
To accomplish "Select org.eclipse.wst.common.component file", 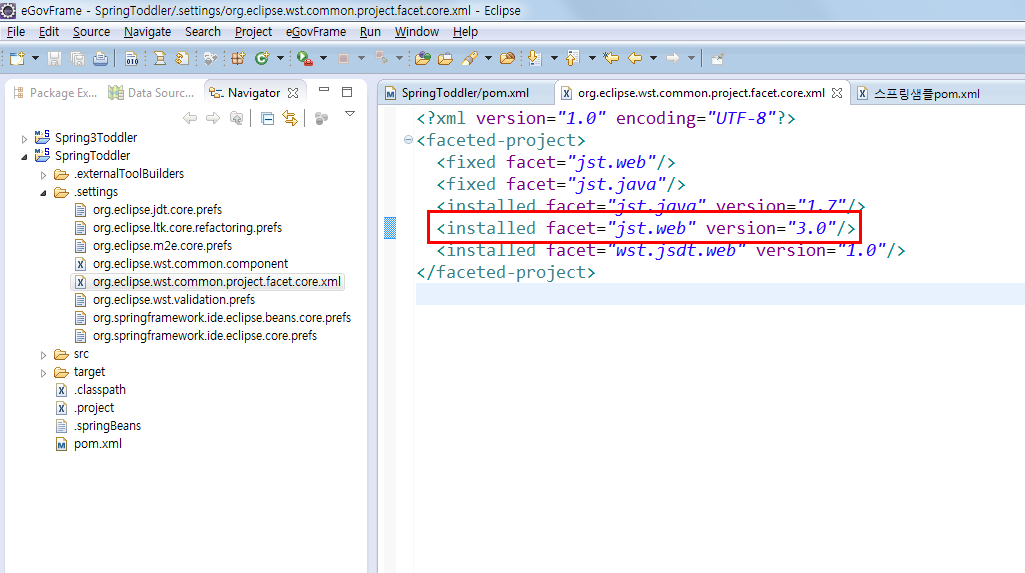I will click(190, 263).
